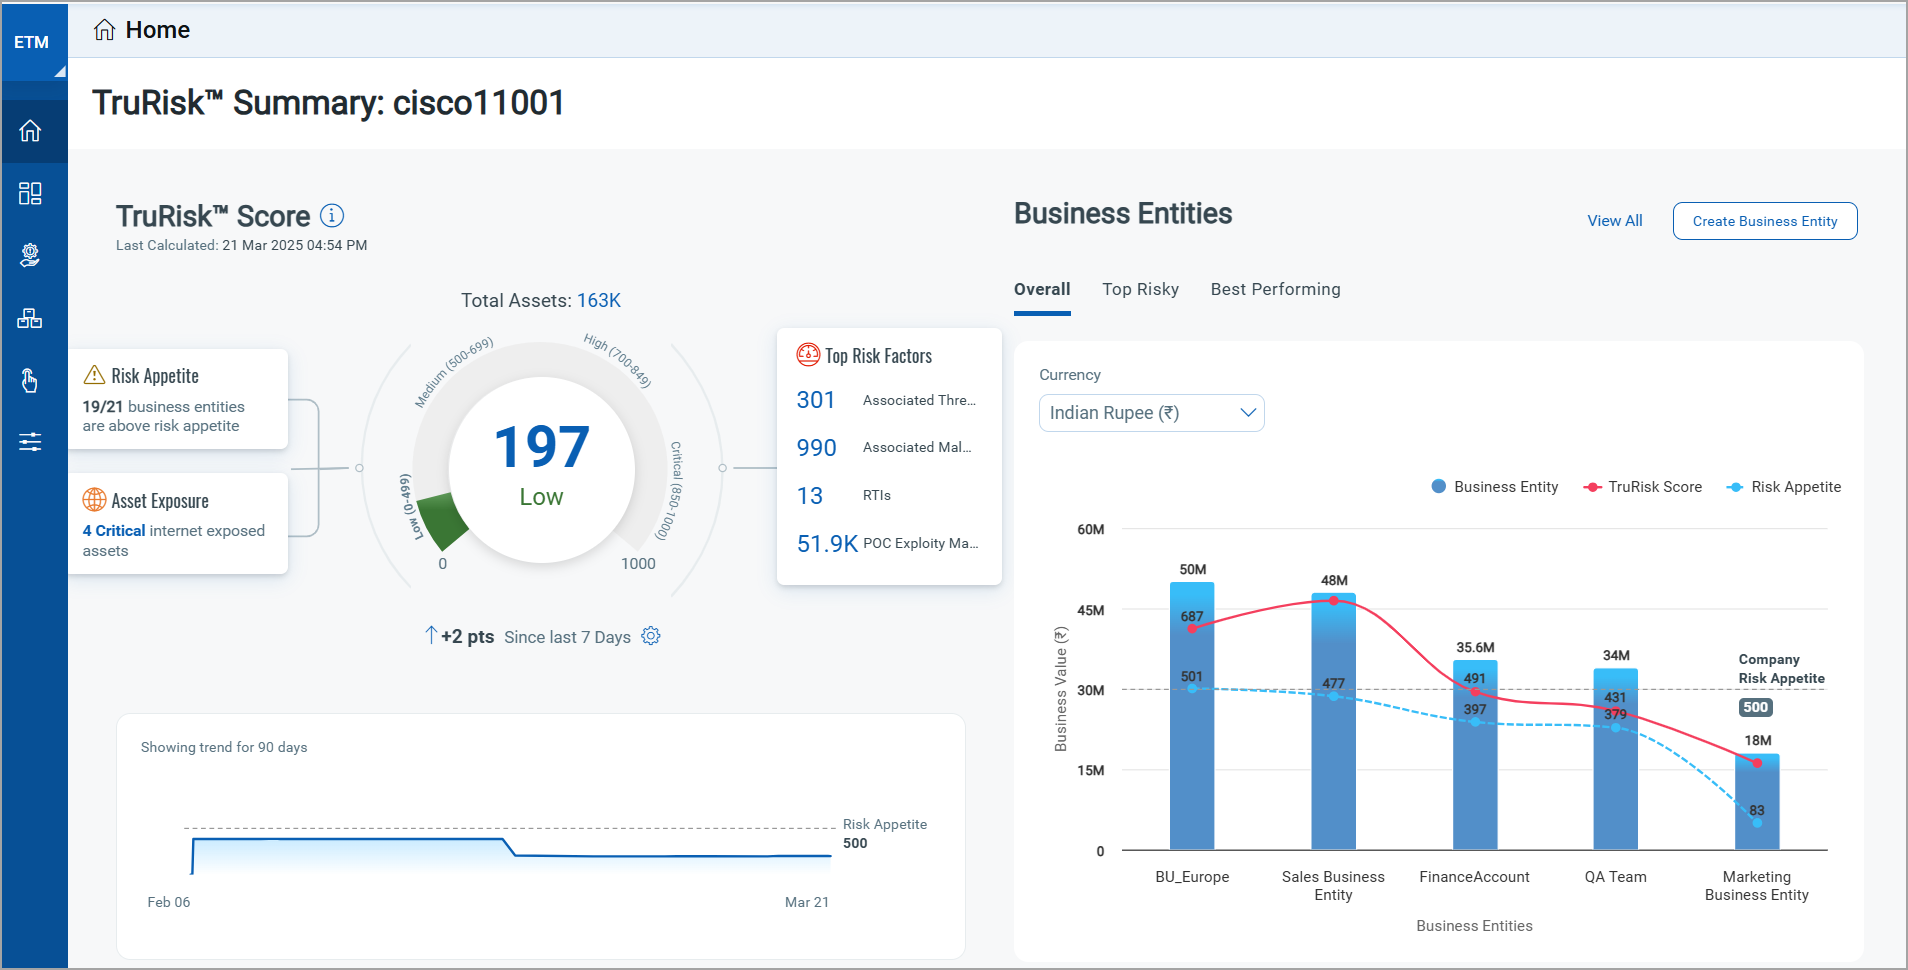The height and width of the screenshot is (970, 1908).
Task: Click the 687 TruRisk point on BU_Europe
Action: point(1192,628)
